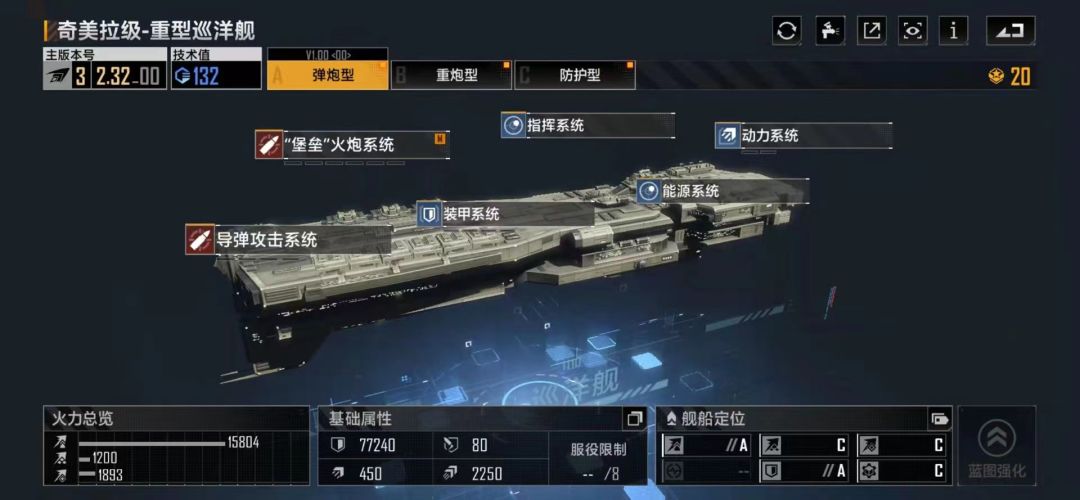Select the 弹炮型 variant tab
Viewport: 1080px width, 500px height.
pos(328,75)
